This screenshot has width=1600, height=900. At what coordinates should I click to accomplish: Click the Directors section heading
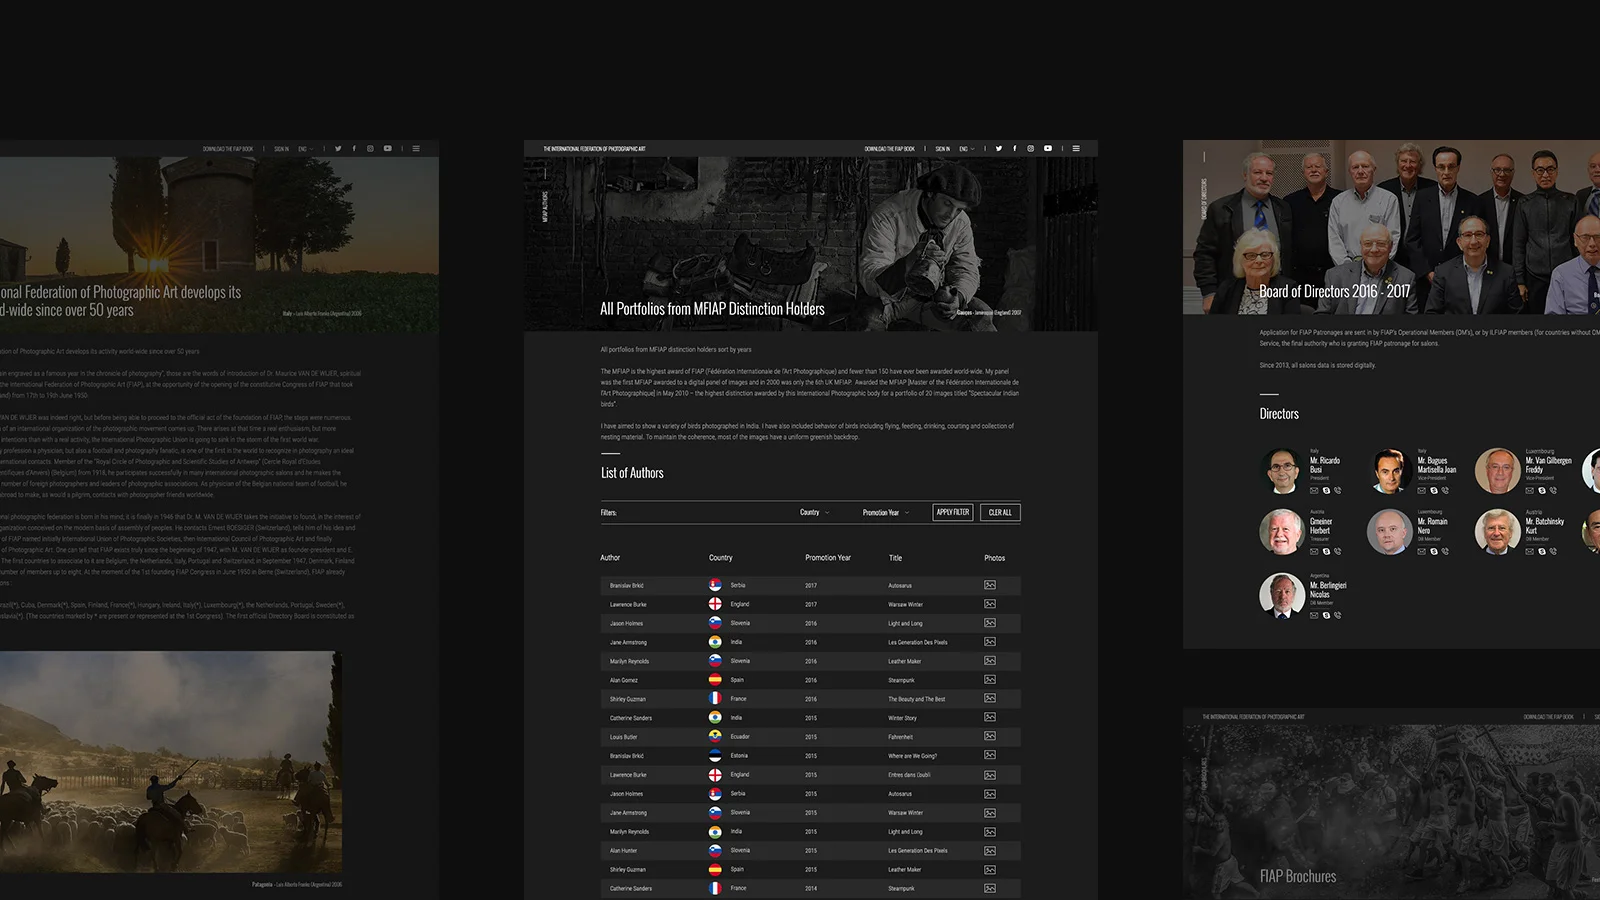click(1279, 414)
